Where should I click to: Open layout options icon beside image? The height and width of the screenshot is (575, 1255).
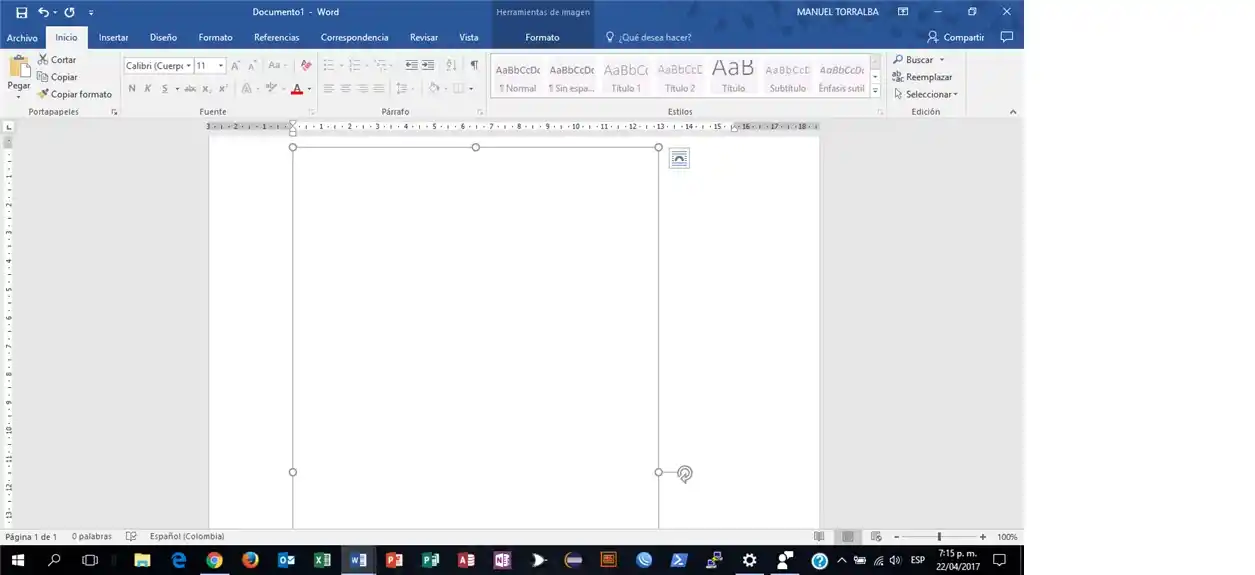click(679, 159)
